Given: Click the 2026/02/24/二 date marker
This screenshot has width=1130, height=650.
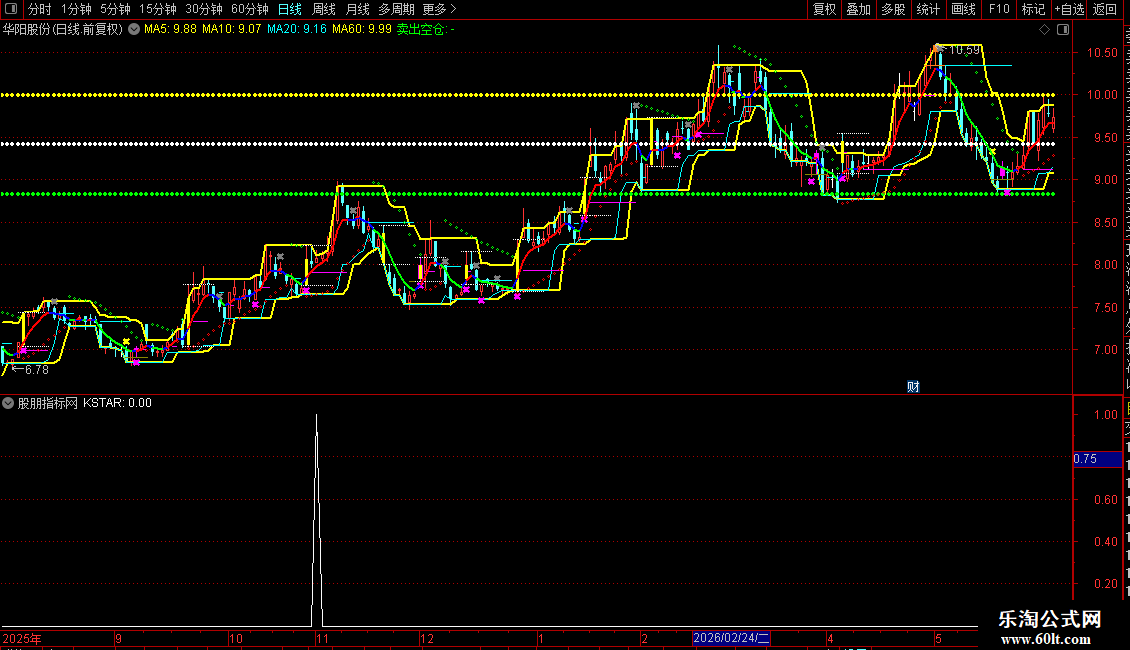Looking at the screenshot, I should tap(731, 638).
